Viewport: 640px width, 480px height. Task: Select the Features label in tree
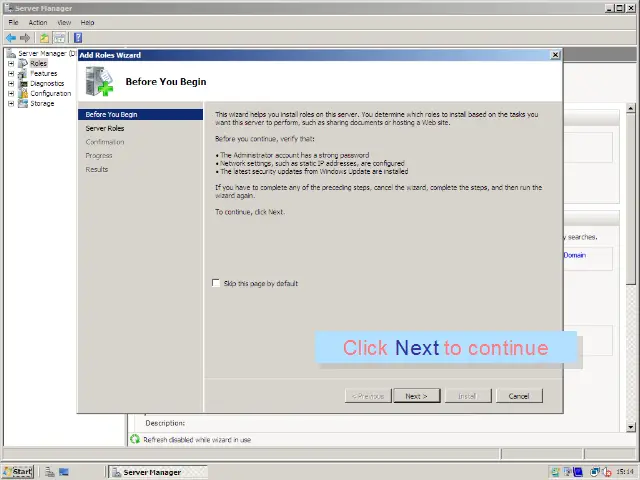tap(44, 74)
